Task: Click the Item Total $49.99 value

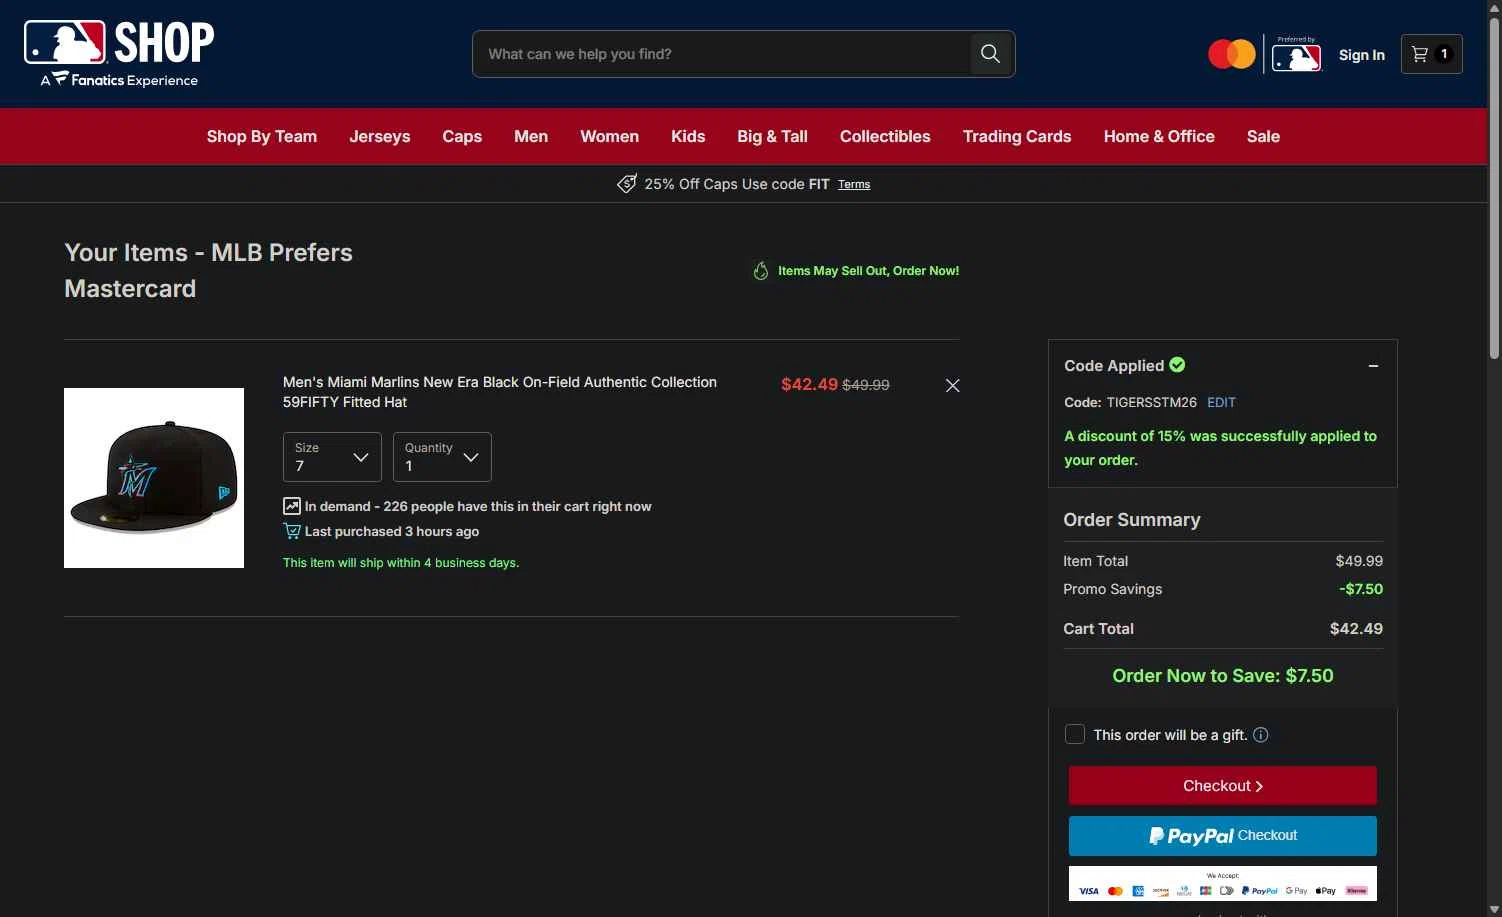Action: [1359, 561]
